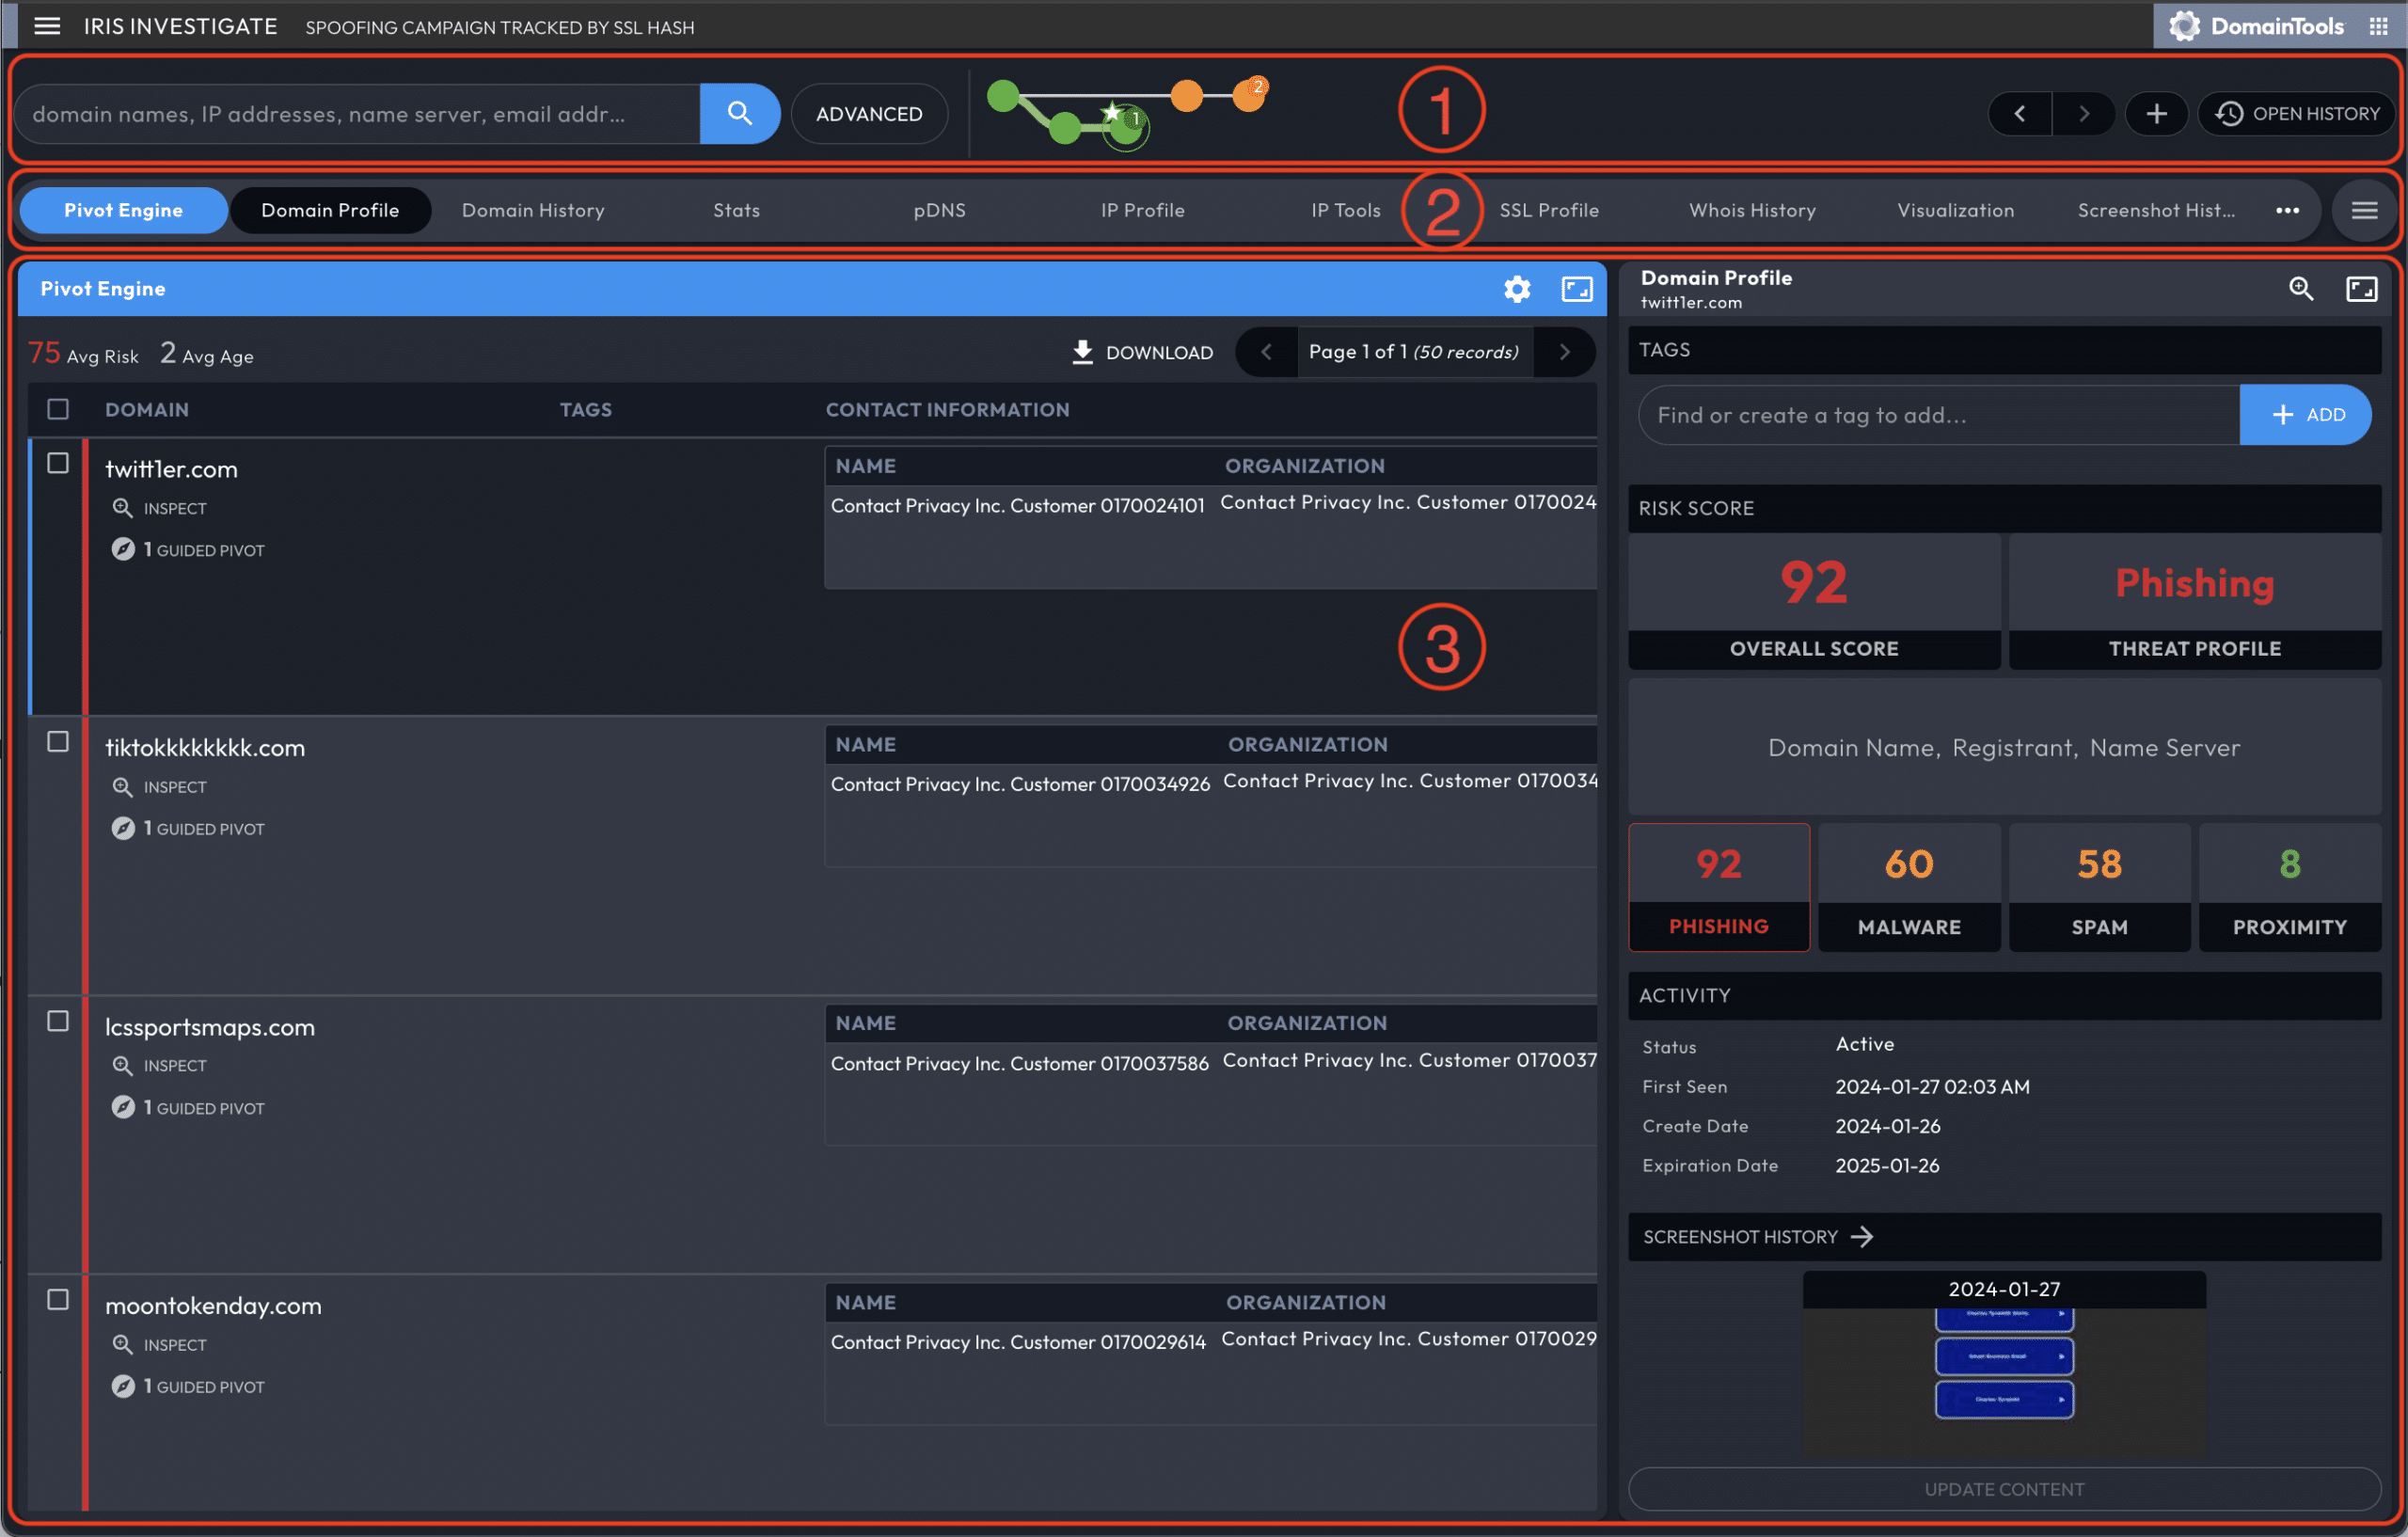Click the blue search magnifier button
The height and width of the screenshot is (1537, 2408).
(x=739, y=113)
